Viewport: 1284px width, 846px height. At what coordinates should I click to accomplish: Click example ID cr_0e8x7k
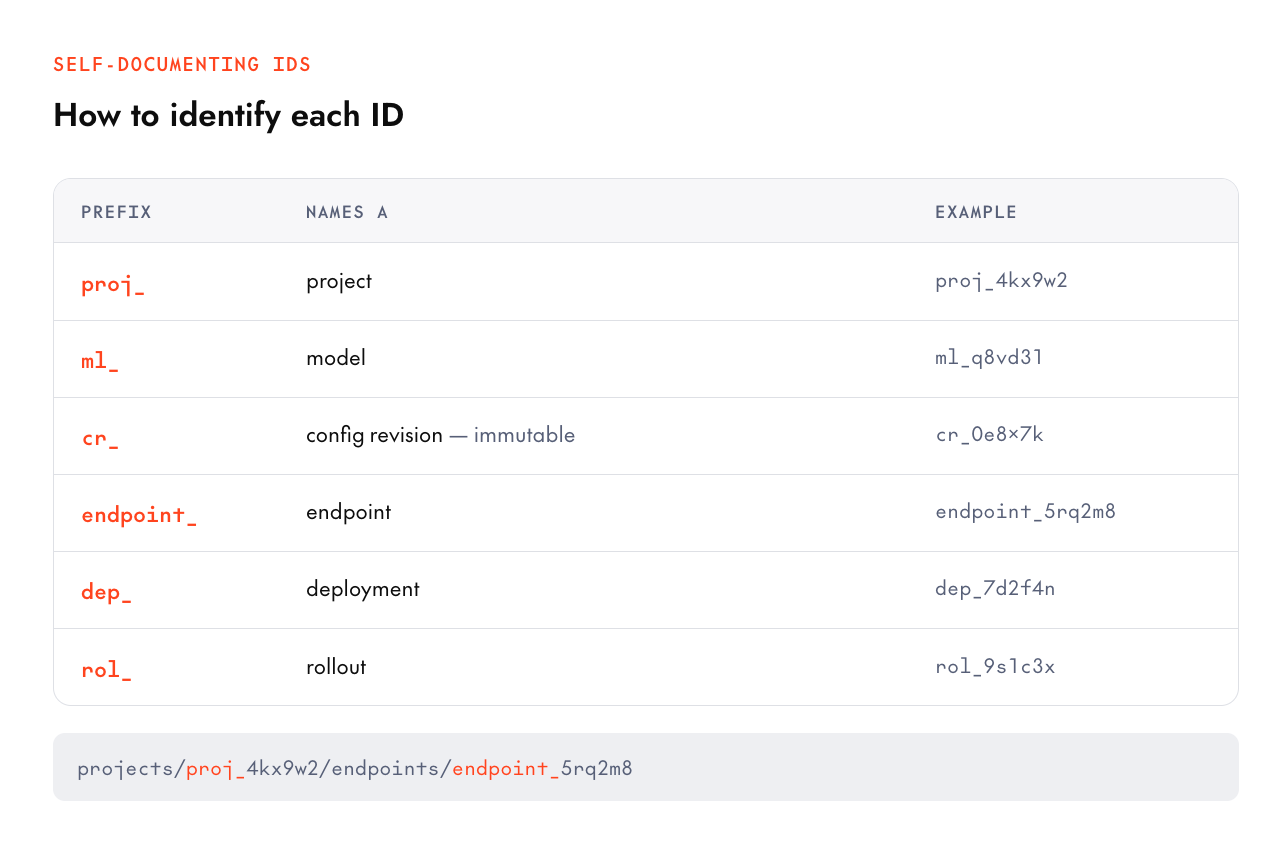[x=989, y=435]
